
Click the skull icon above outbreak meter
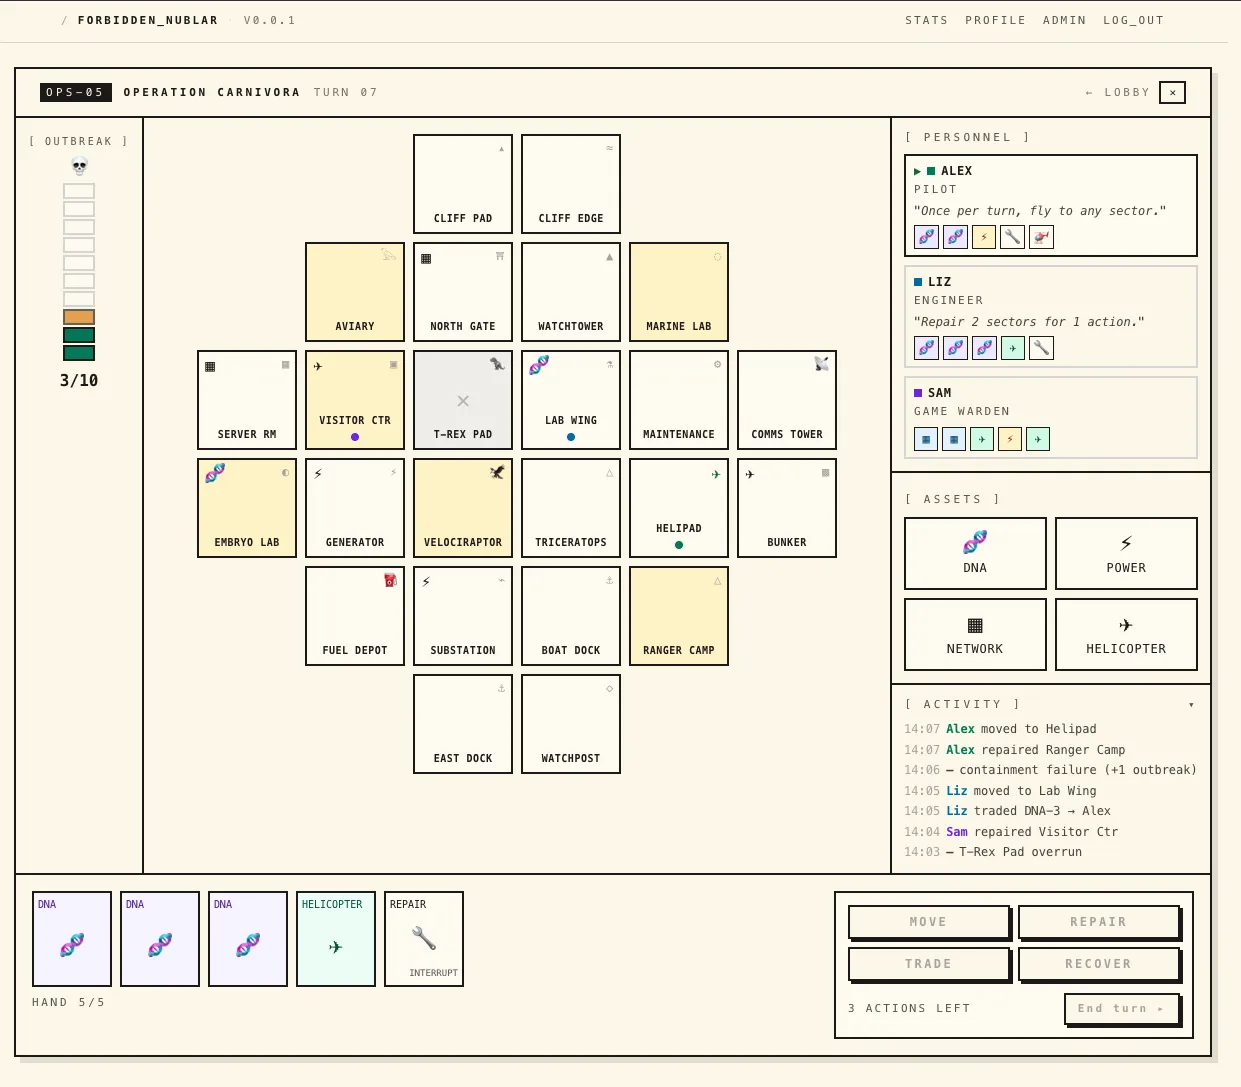coord(79,166)
